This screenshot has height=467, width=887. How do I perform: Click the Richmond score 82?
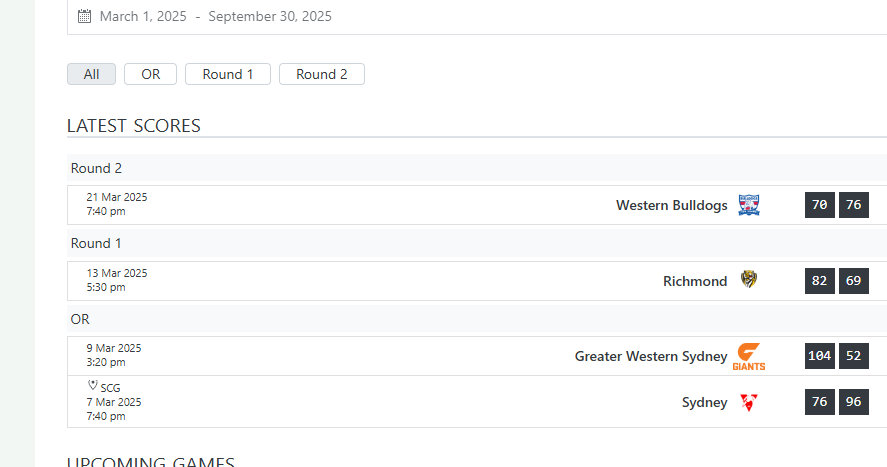[820, 281]
